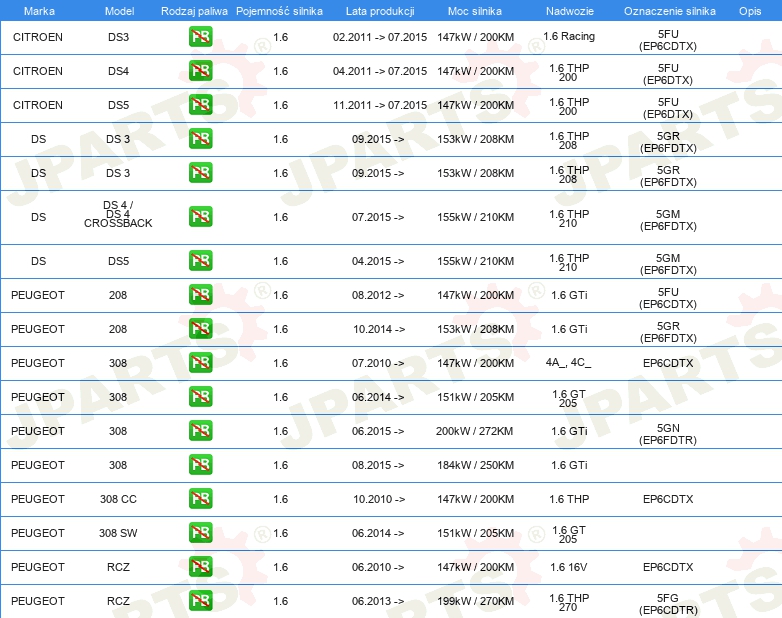782x618 pixels.
Task: Click production date '06.2013 ->'
Action: [378, 601]
